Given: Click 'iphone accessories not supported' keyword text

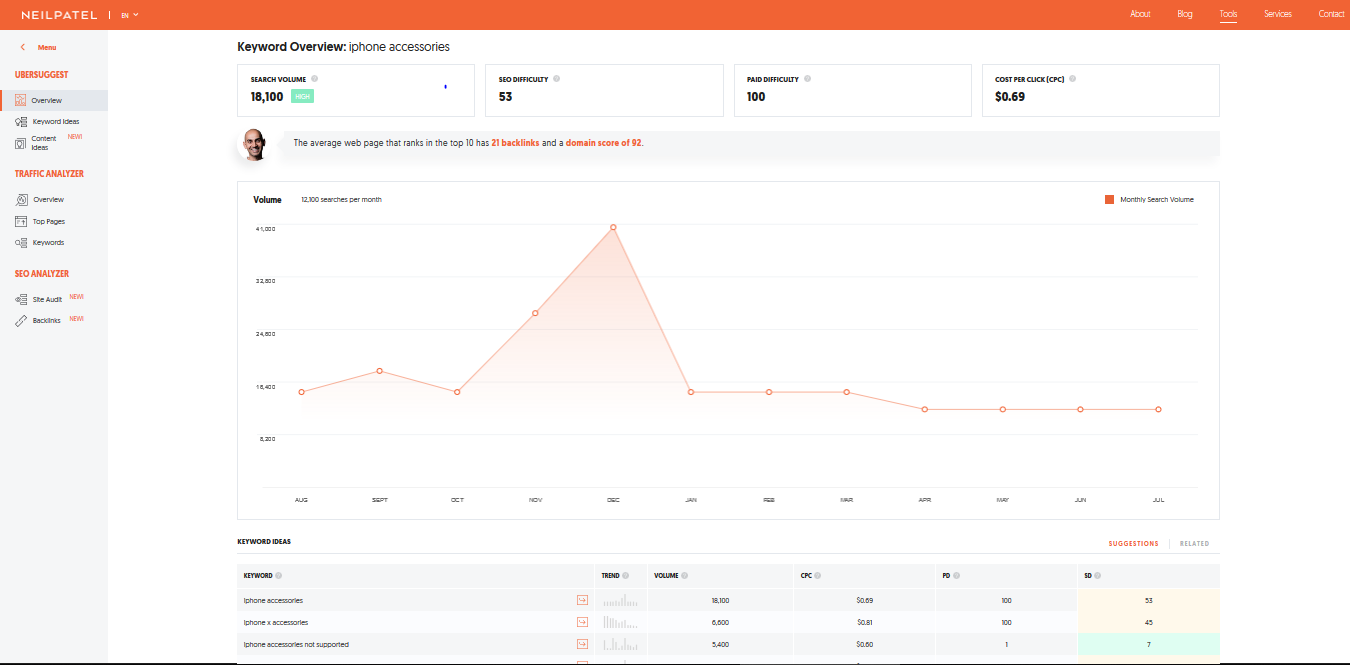Looking at the screenshot, I should (296, 644).
